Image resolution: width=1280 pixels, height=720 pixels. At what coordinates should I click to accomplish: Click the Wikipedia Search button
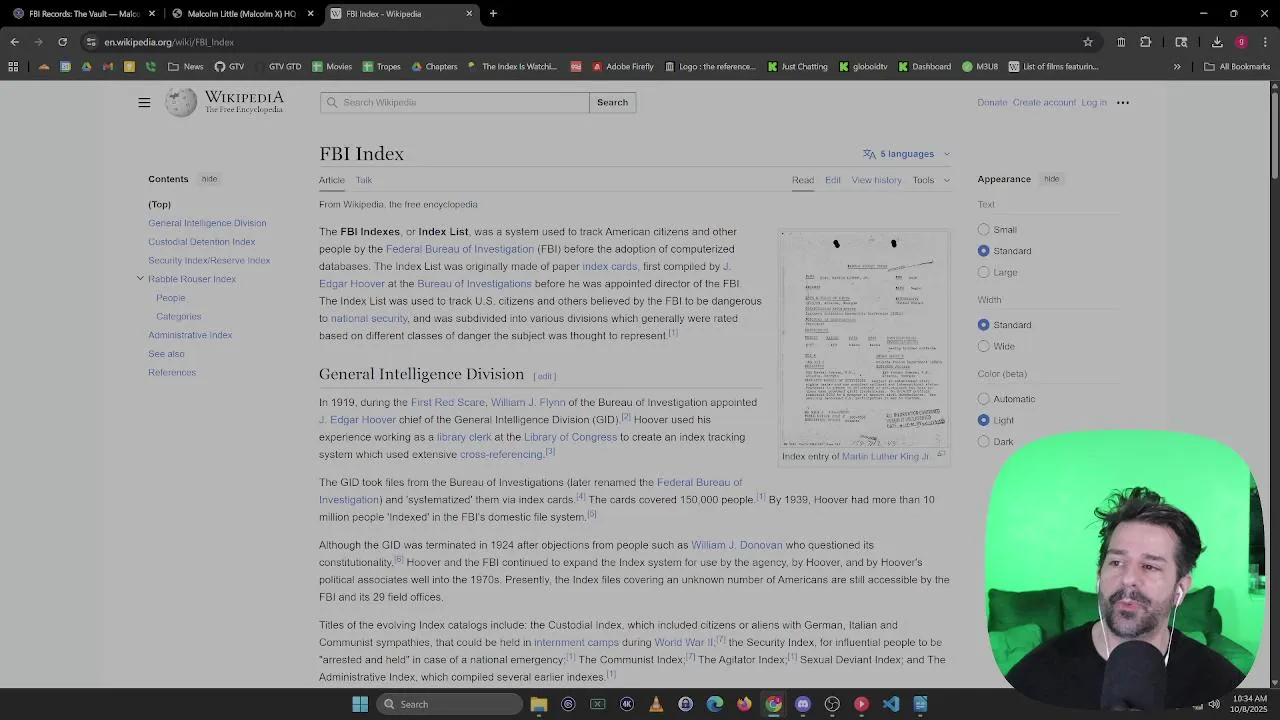612,102
